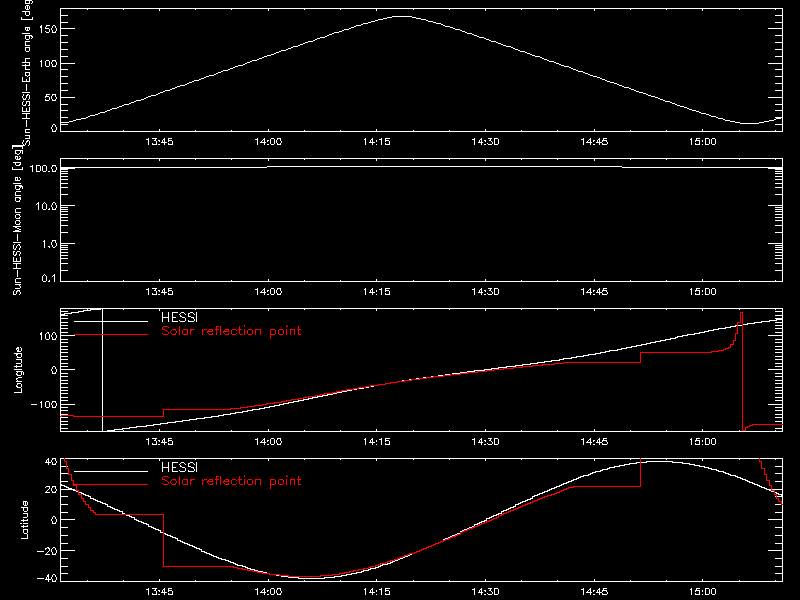800x600 pixels.
Task: Click white HESSI legend line in Latitude plot
Action: coord(111,471)
